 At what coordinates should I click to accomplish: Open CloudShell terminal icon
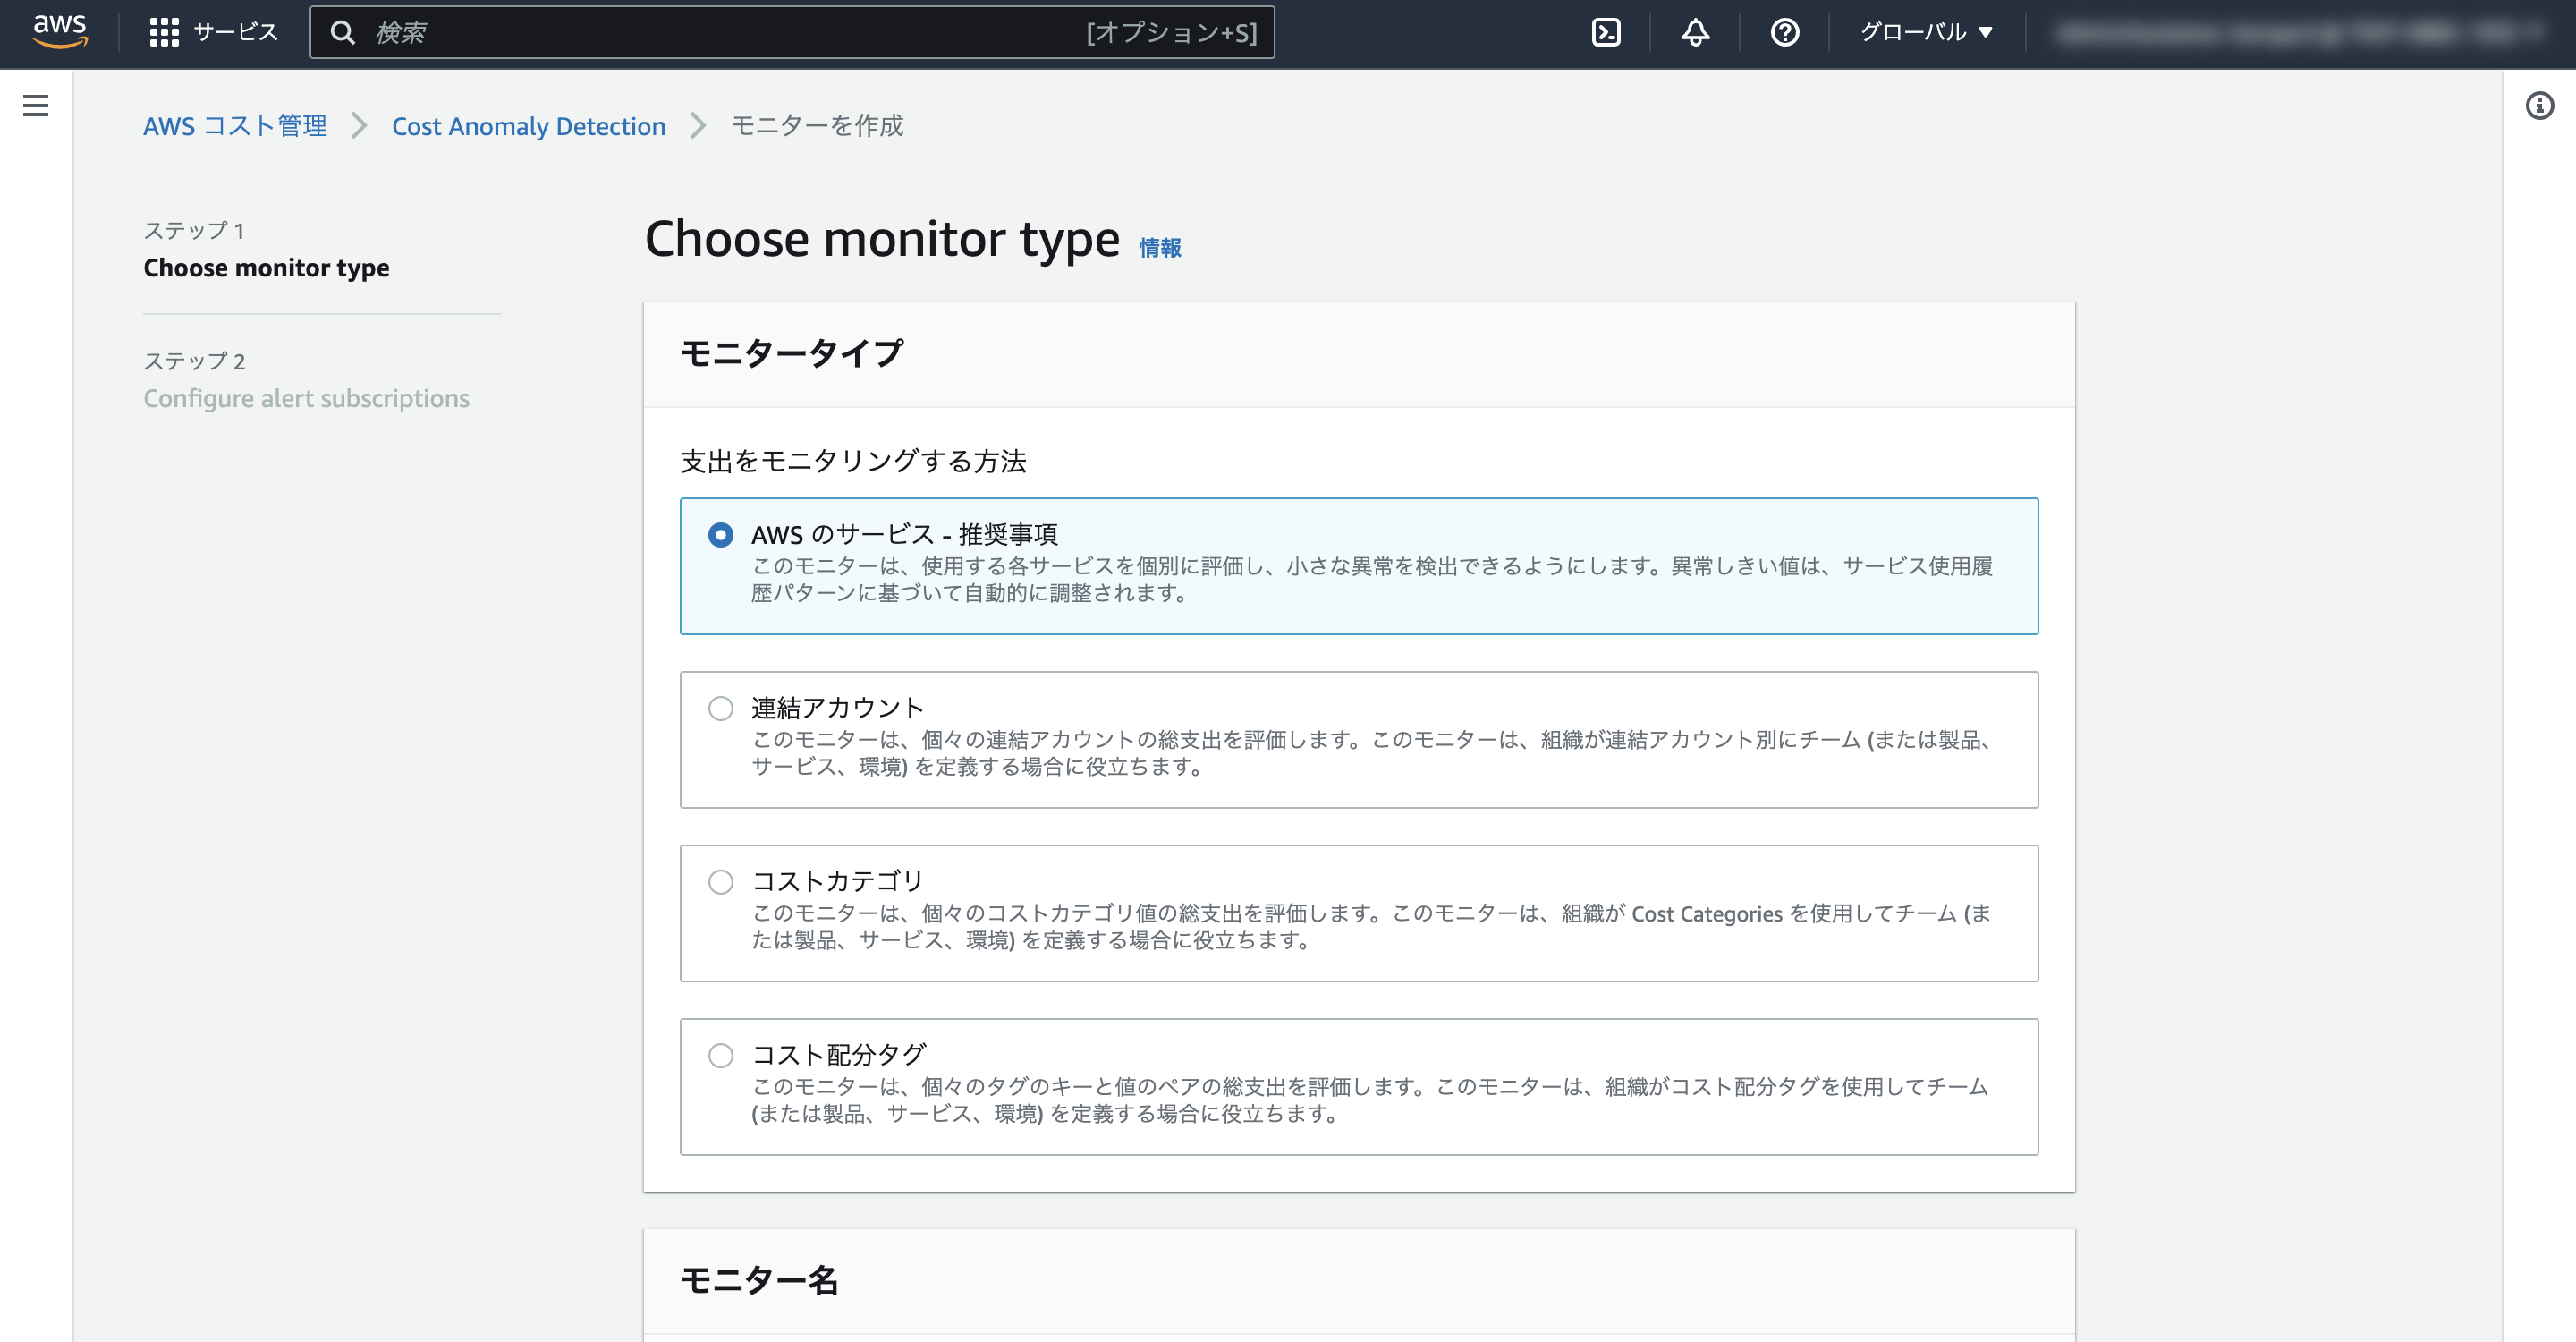(x=1606, y=33)
